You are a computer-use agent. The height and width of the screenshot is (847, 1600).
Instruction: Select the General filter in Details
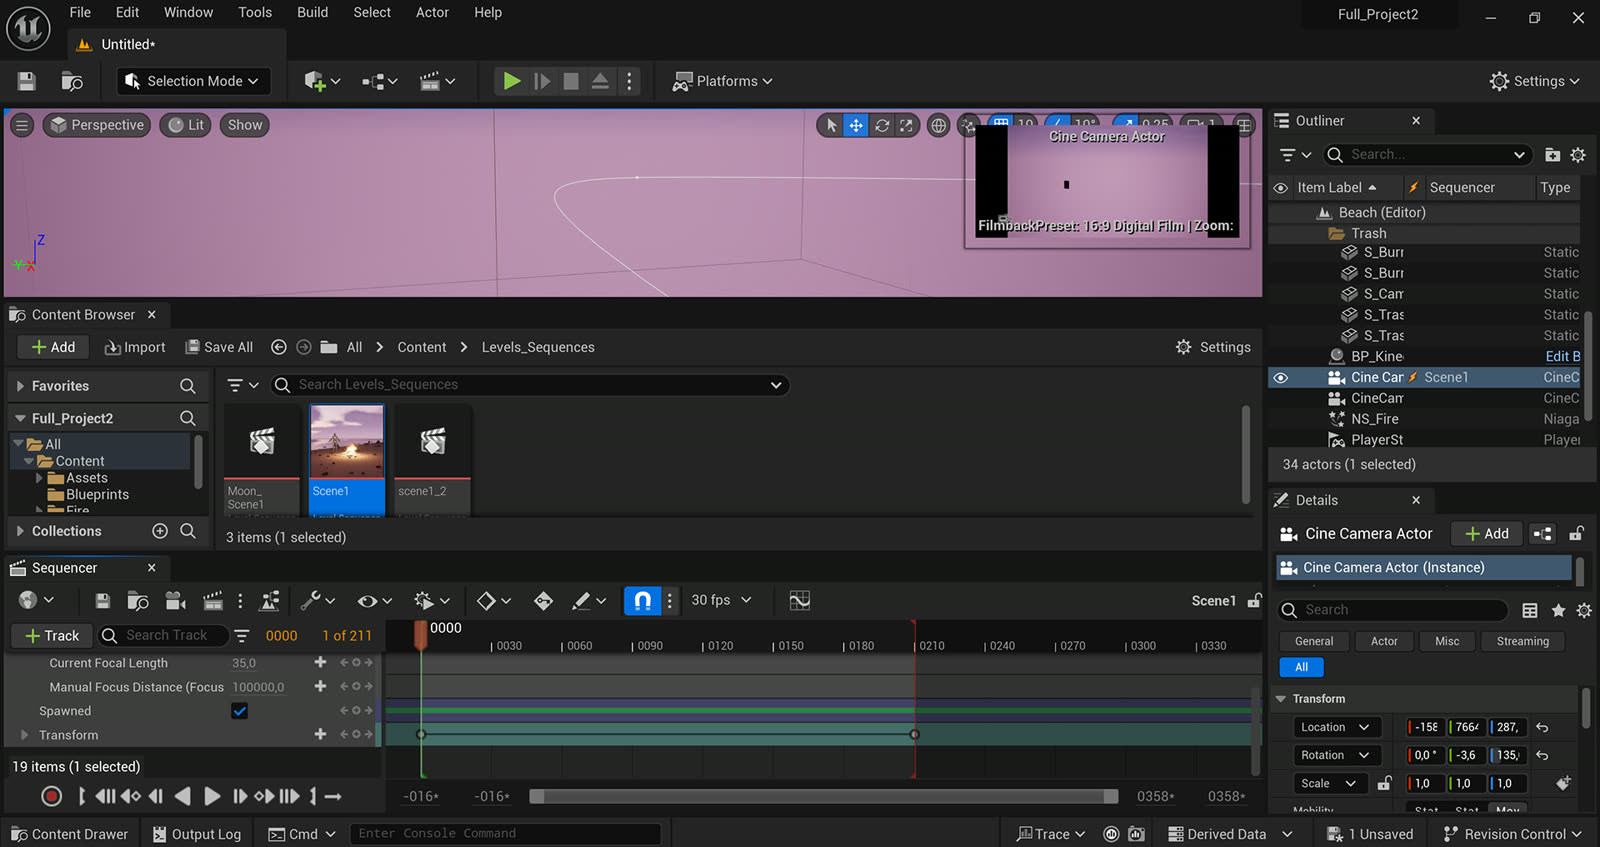coord(1314,641)
